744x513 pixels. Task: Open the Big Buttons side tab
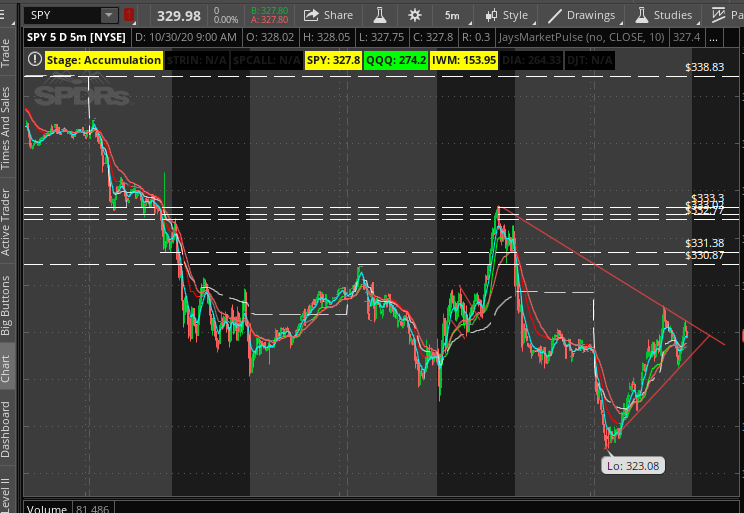click(x=5, y=305)
